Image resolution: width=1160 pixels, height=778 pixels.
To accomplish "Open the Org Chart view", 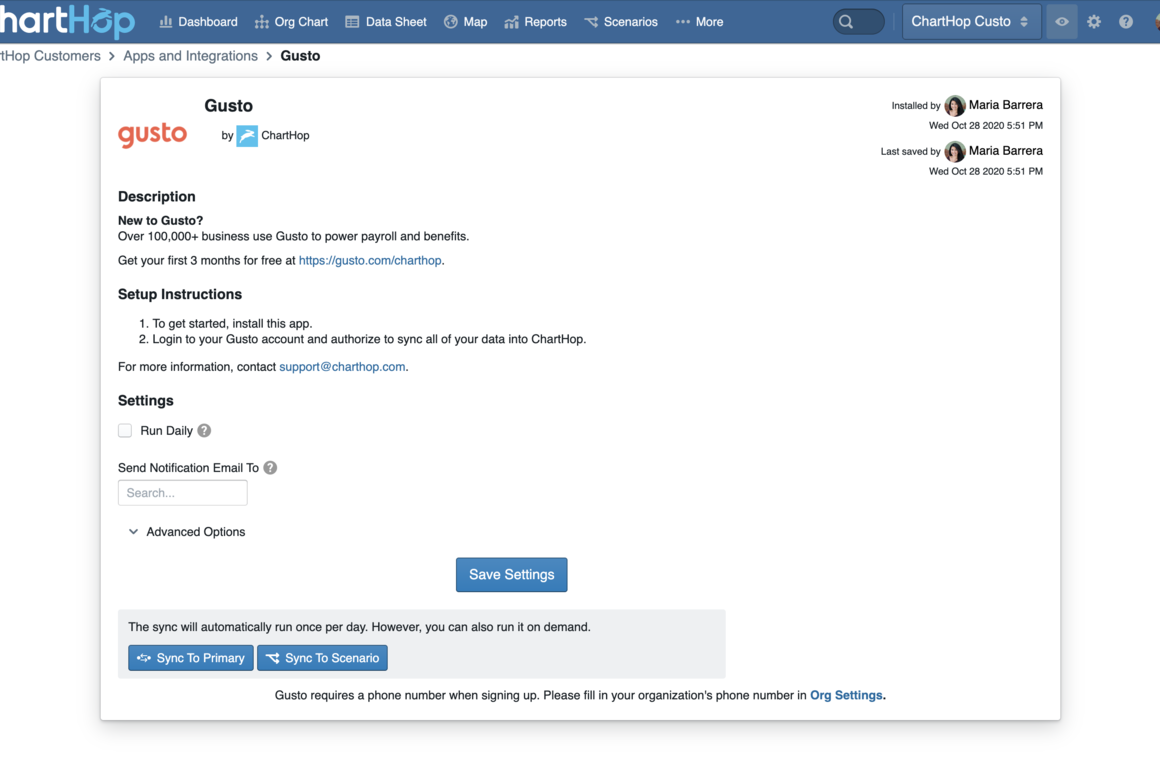I will tap(291, 22).
